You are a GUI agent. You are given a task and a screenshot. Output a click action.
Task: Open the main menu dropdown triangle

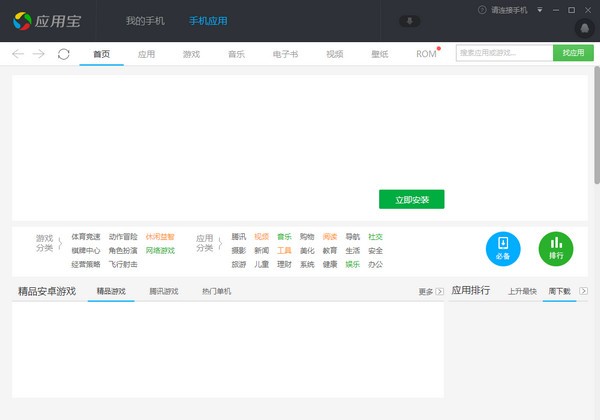click(540, 9)
